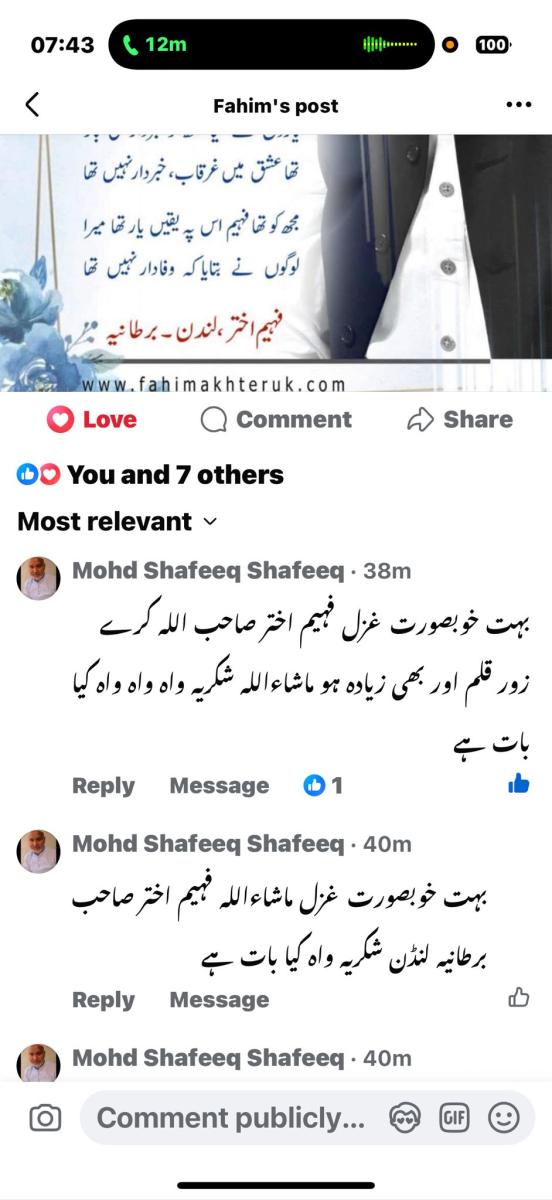The height and width of the screenshot is (1200, 552).
Task: Reply to the 40m comment
Action: tap(103, 1000)
